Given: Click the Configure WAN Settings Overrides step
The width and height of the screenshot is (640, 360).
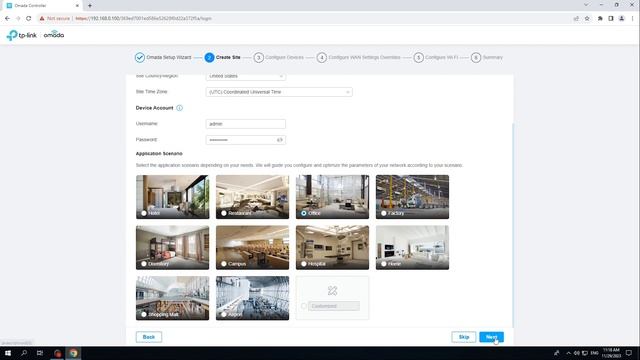Looking at the screenshot, I should [359, 58].
